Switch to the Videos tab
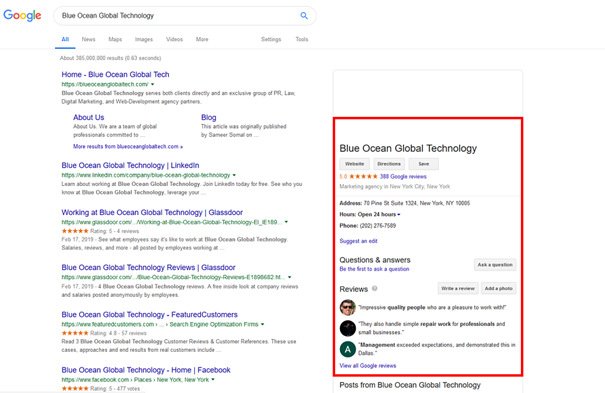 point(174,39)
